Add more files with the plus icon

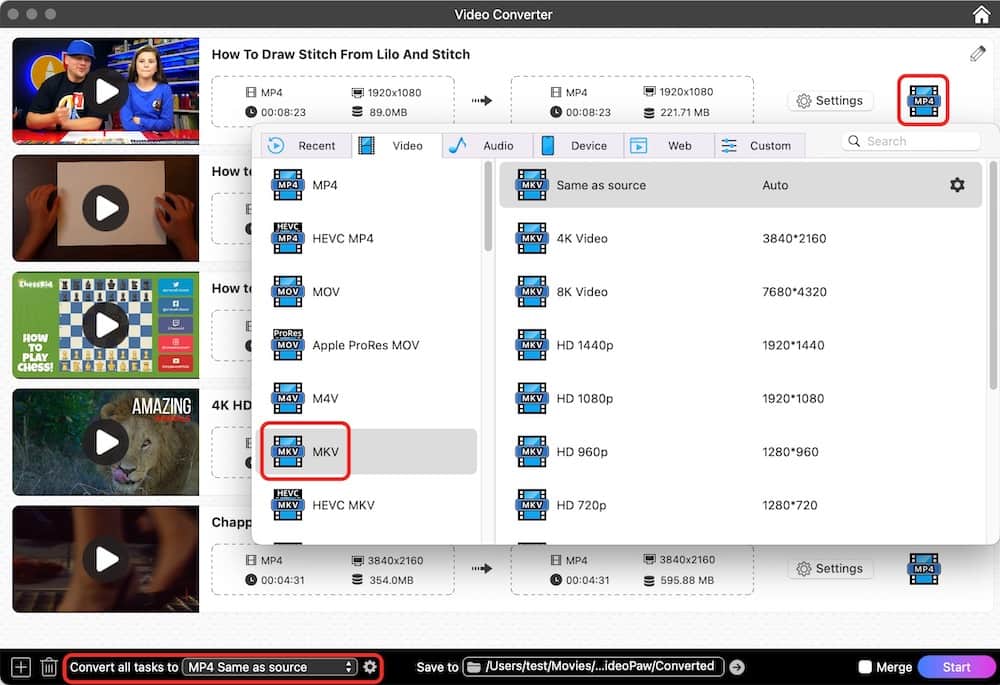(x=19, y=666)
